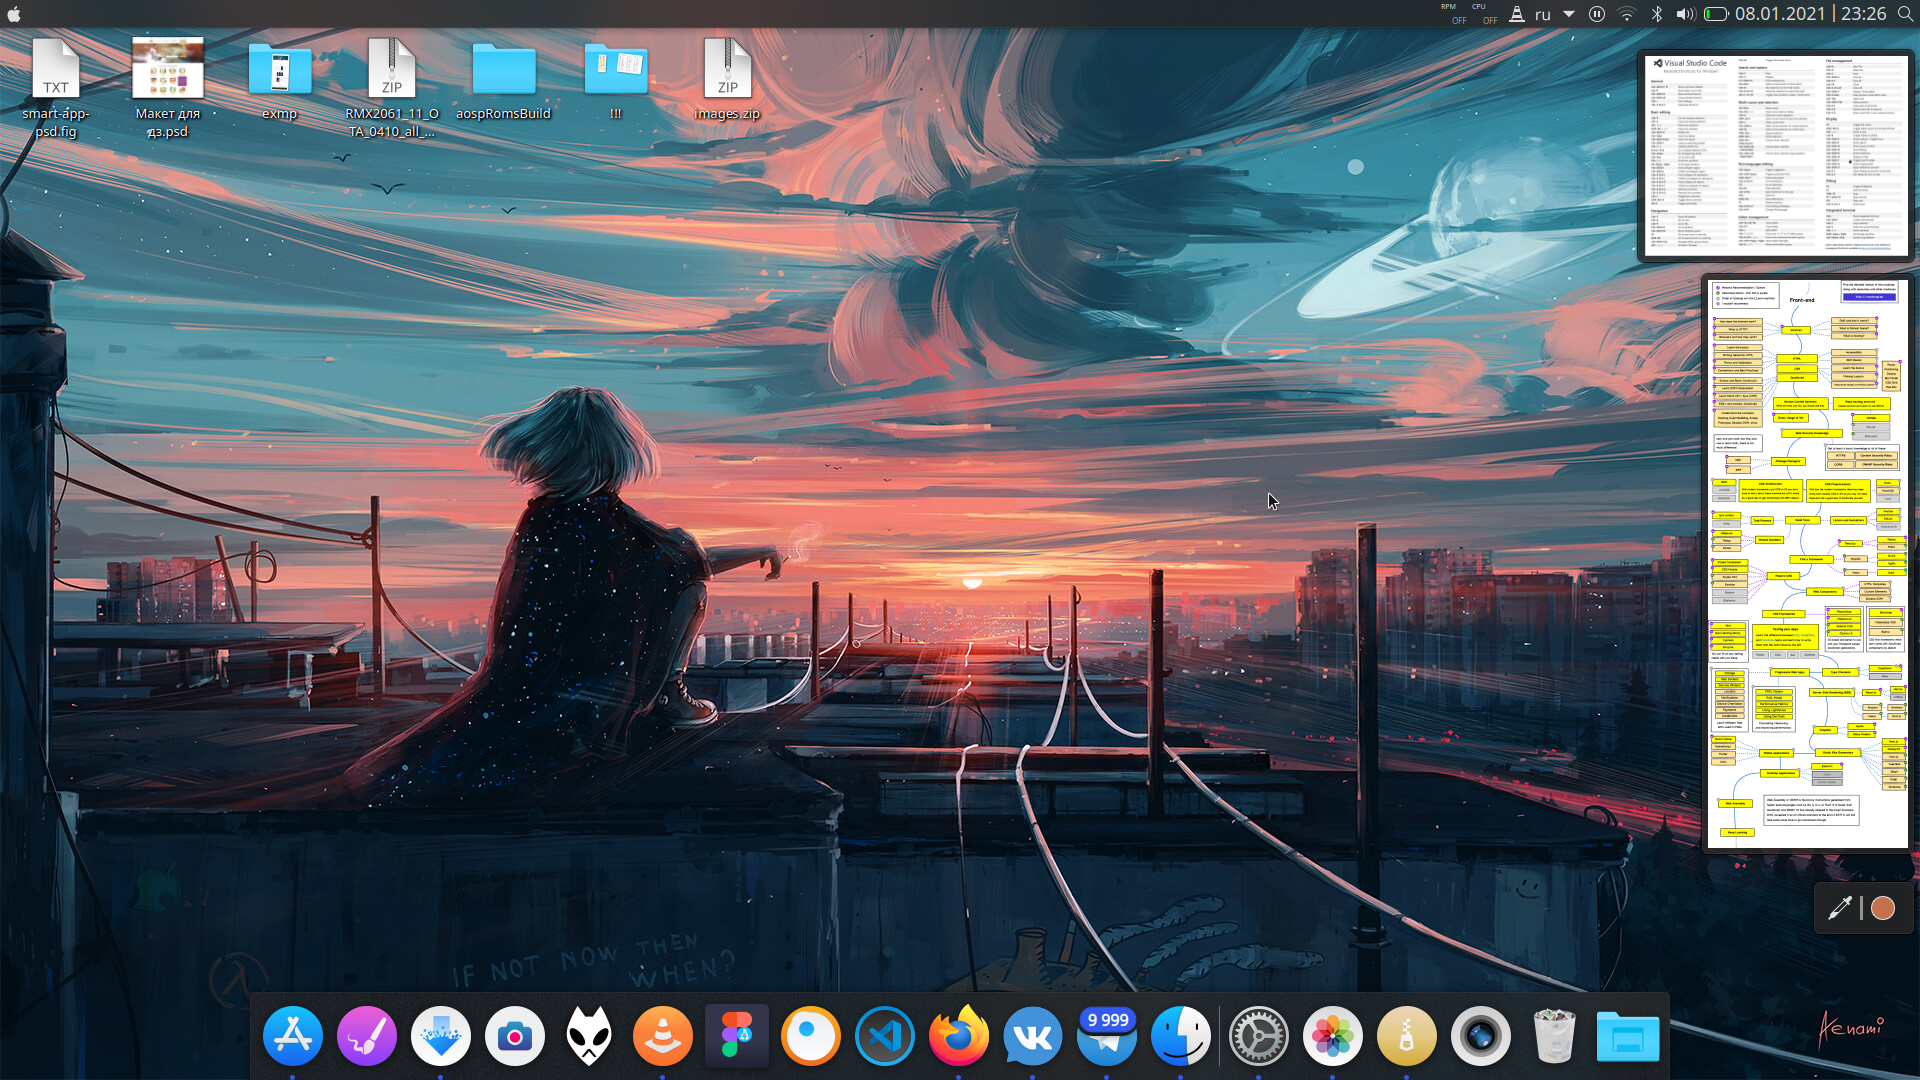The height and width of the screenshot is (1080, 1920).
Task: Open the Apple menu logo
Action: [14, 14]
